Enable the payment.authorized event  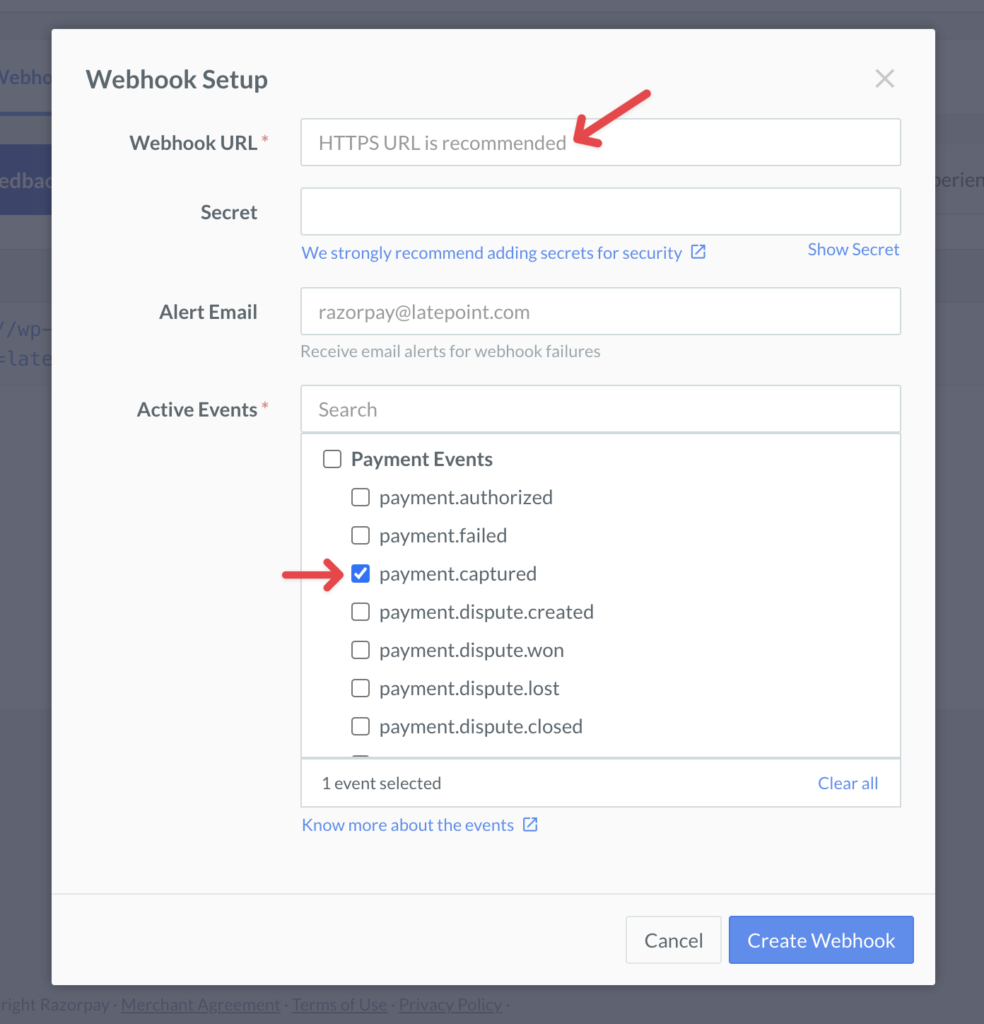pos(360,497)
